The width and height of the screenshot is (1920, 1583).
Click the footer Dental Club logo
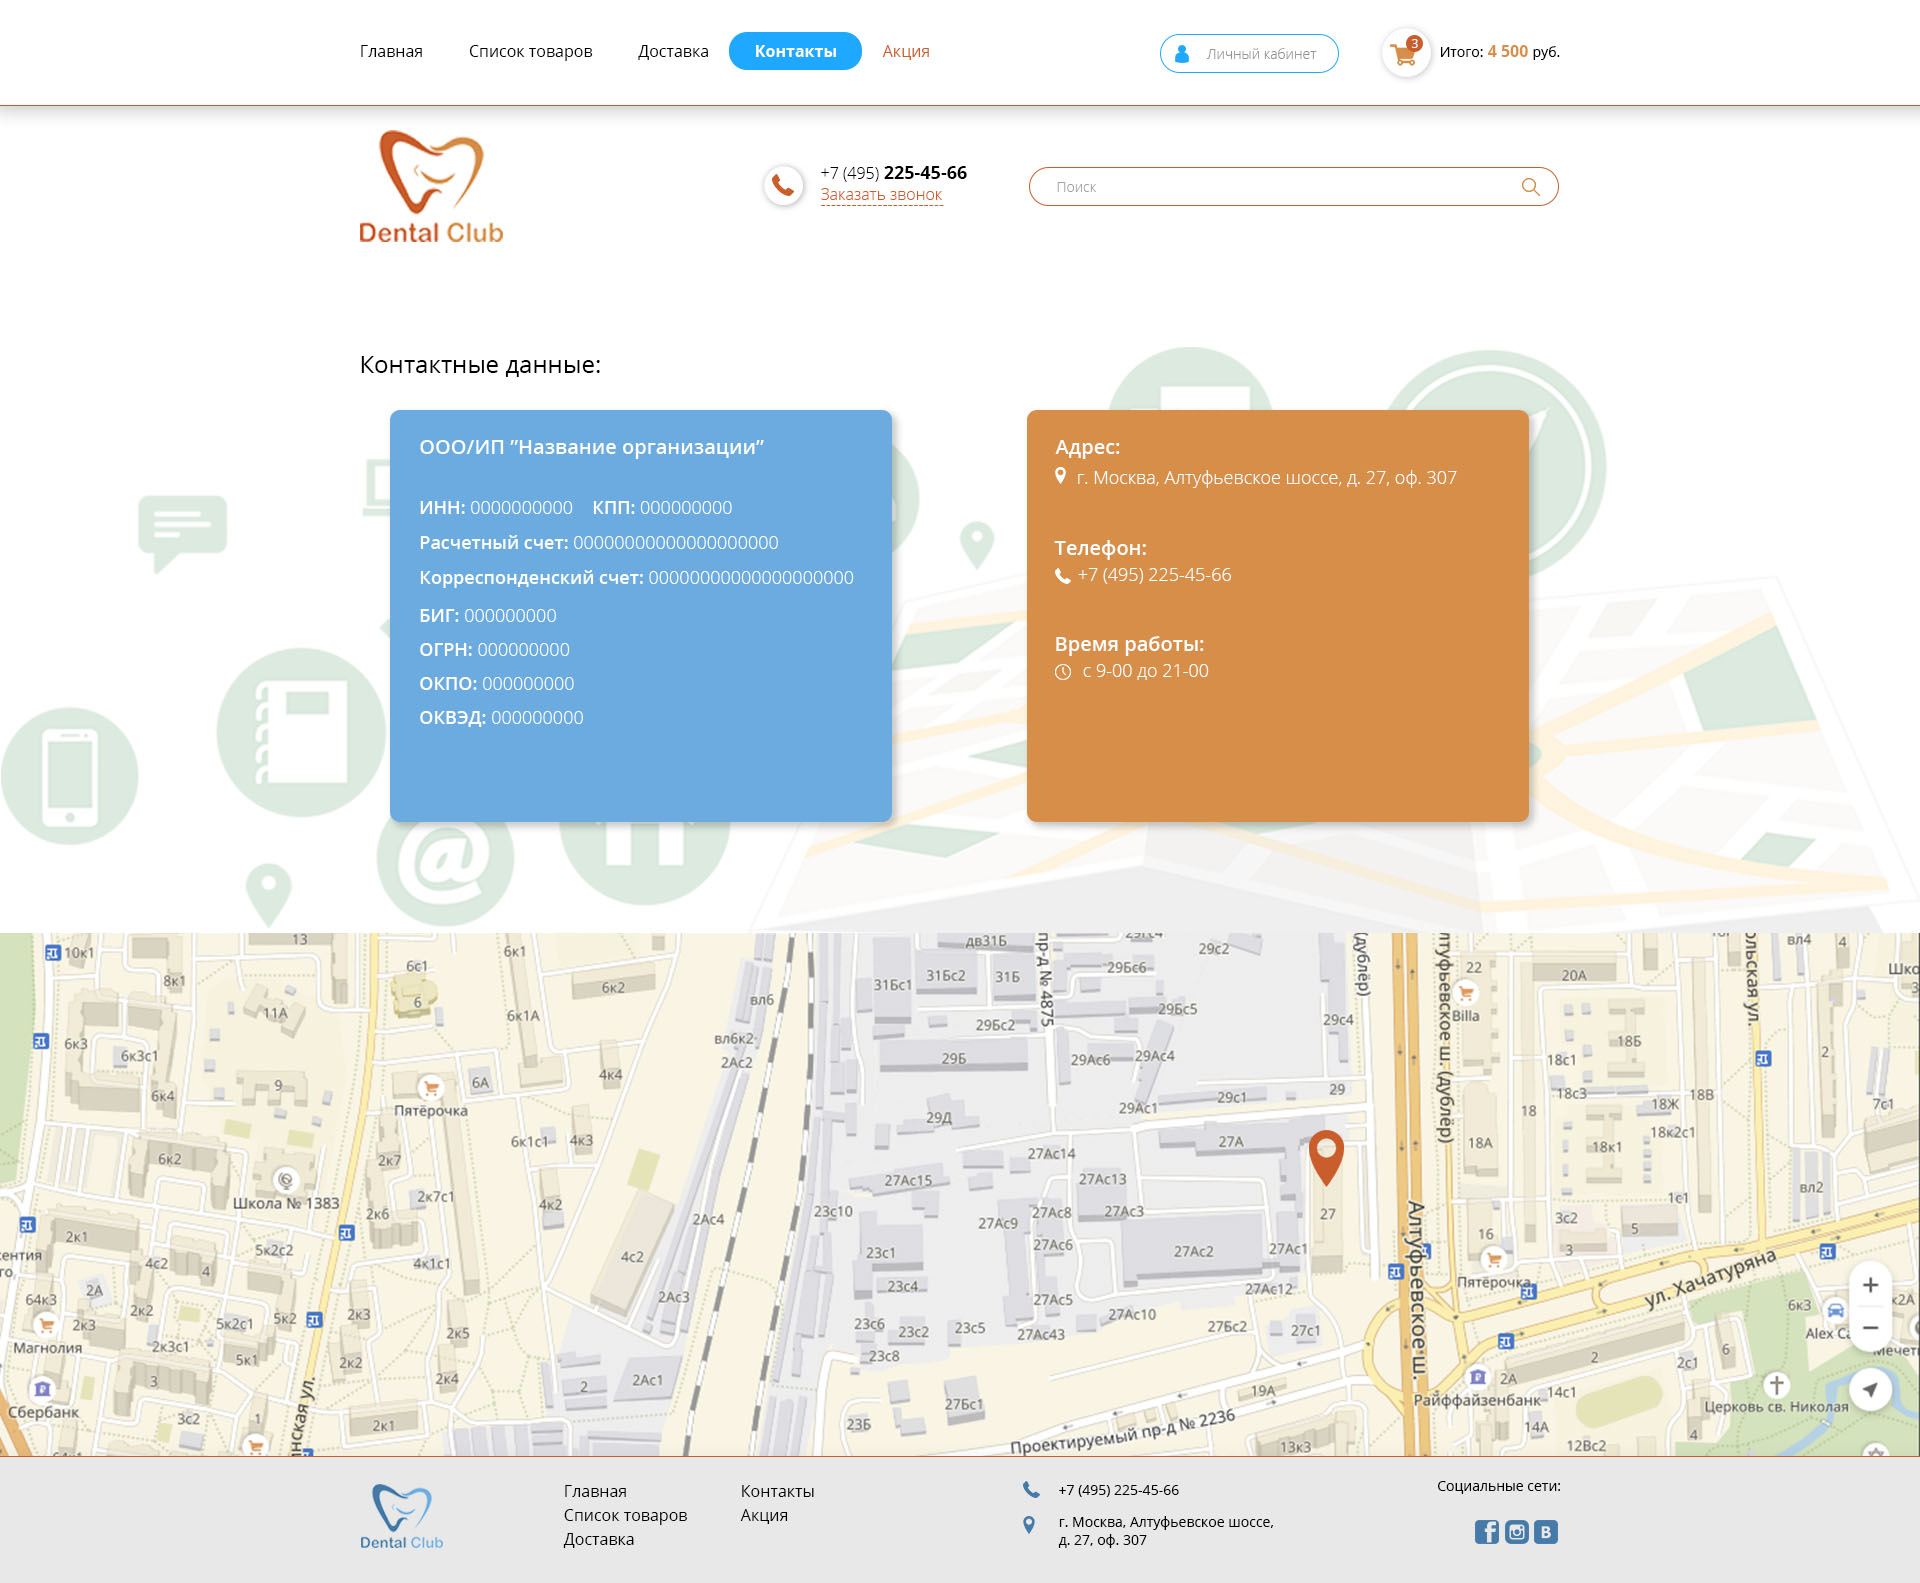(401, 1517)
